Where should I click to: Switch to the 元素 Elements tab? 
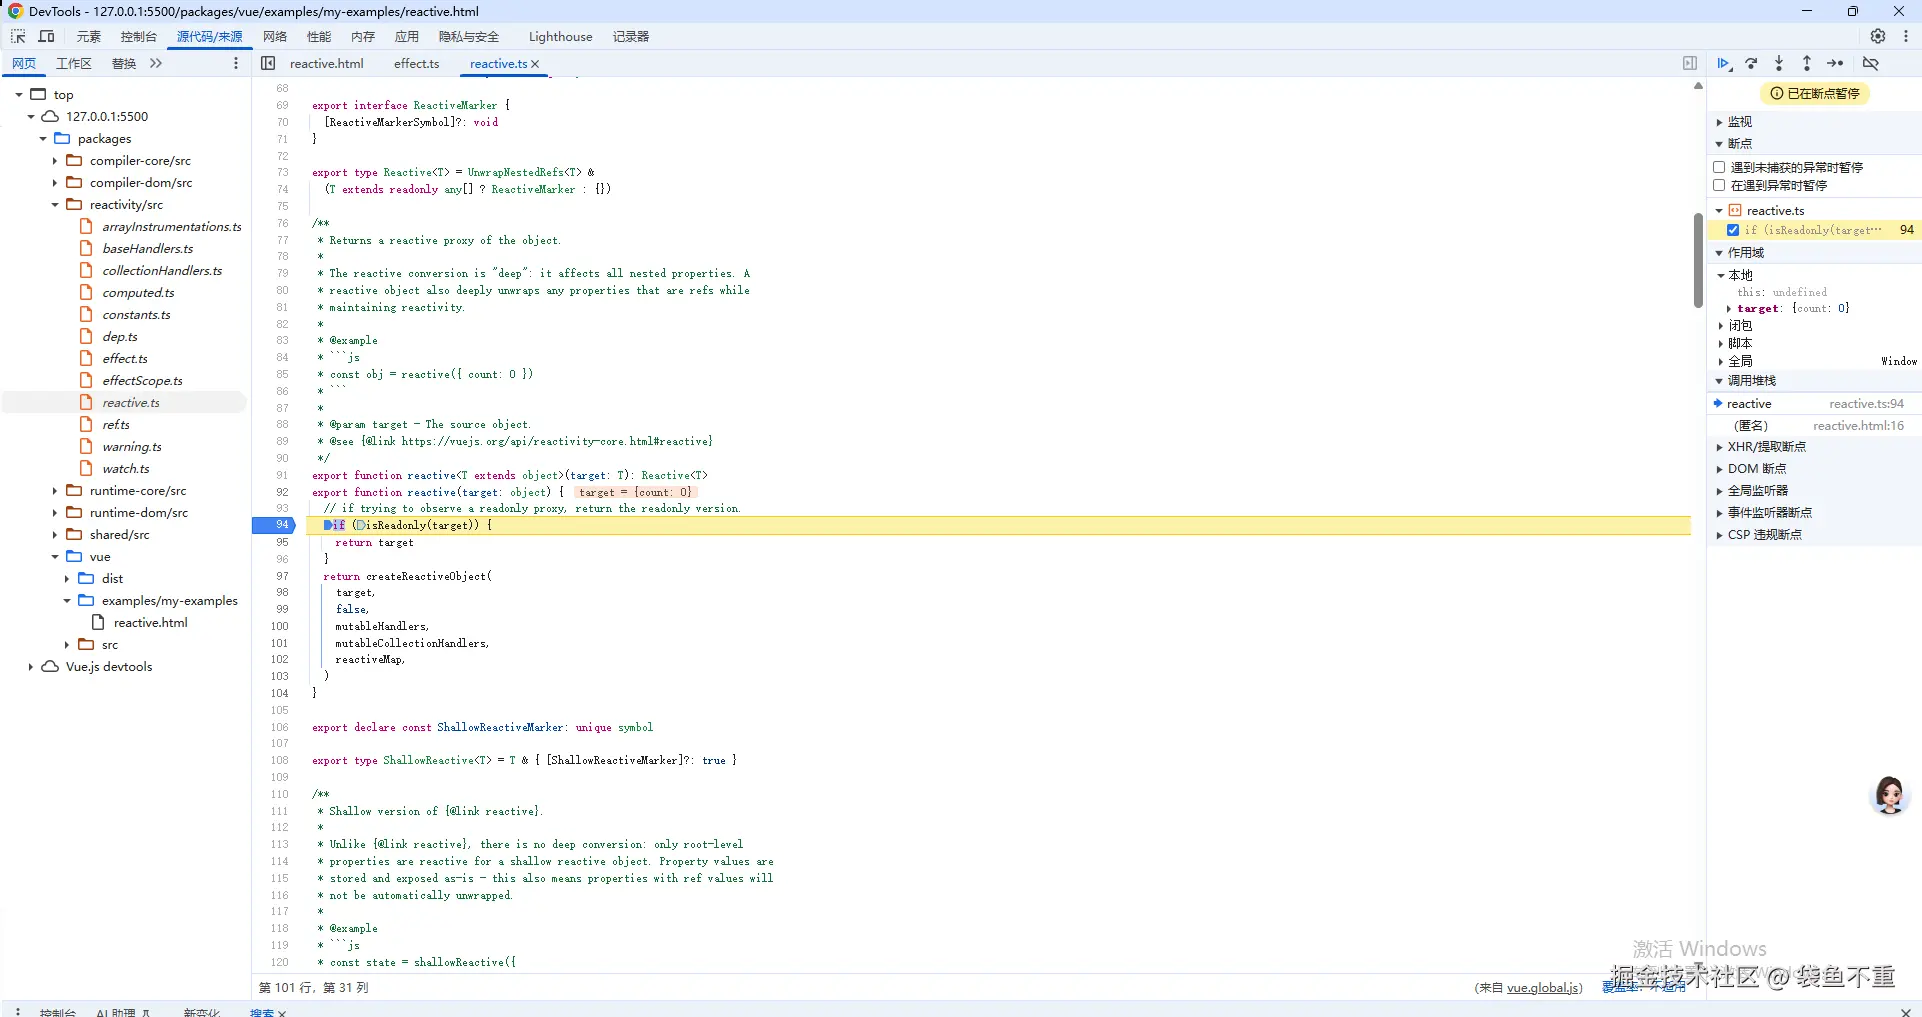[89, 37]
